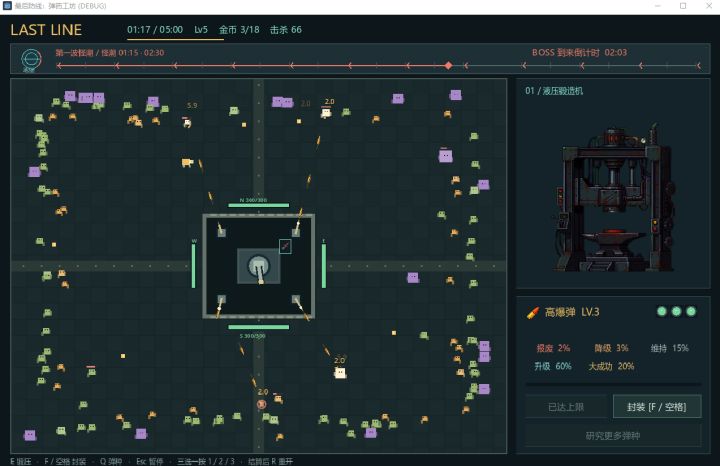The image size is (720, 466).
Task: Click the south wall health bar S 300/300
Action: point(259,327)
